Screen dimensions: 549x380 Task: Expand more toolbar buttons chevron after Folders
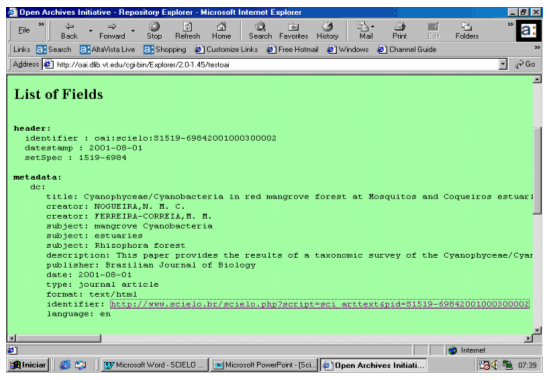510,25
